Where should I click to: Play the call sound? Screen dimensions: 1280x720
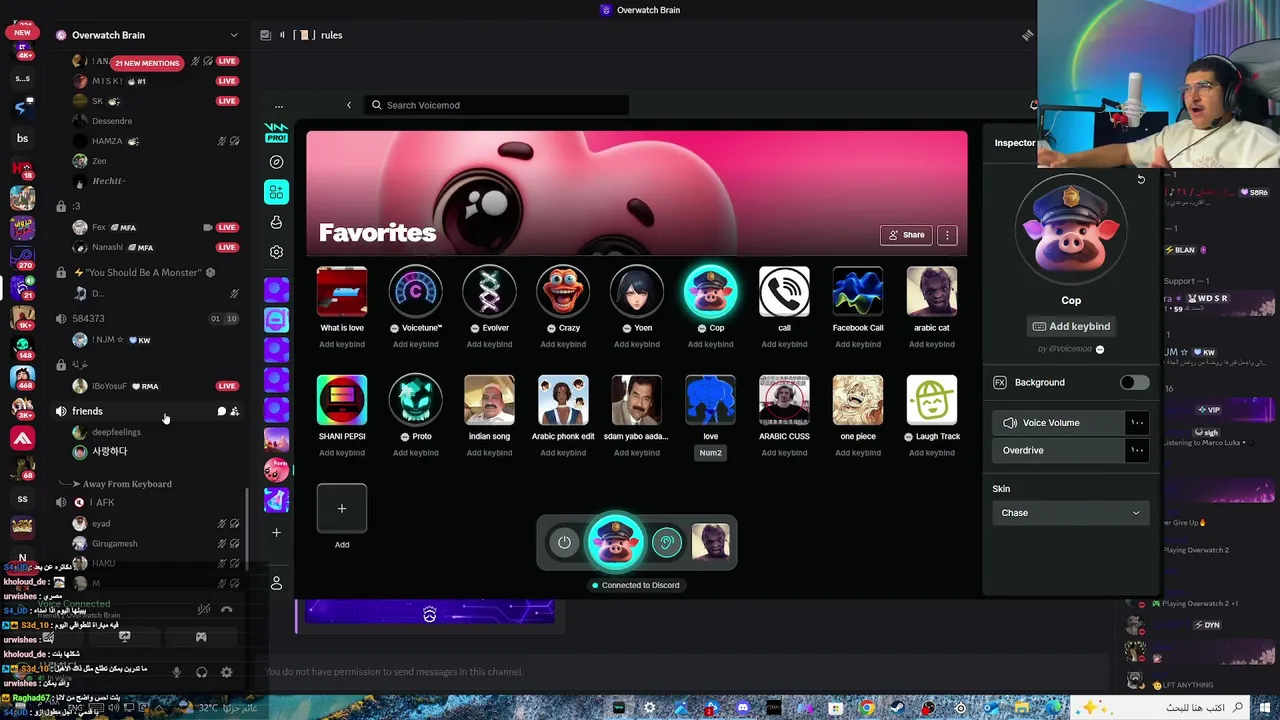click(784, 291)
